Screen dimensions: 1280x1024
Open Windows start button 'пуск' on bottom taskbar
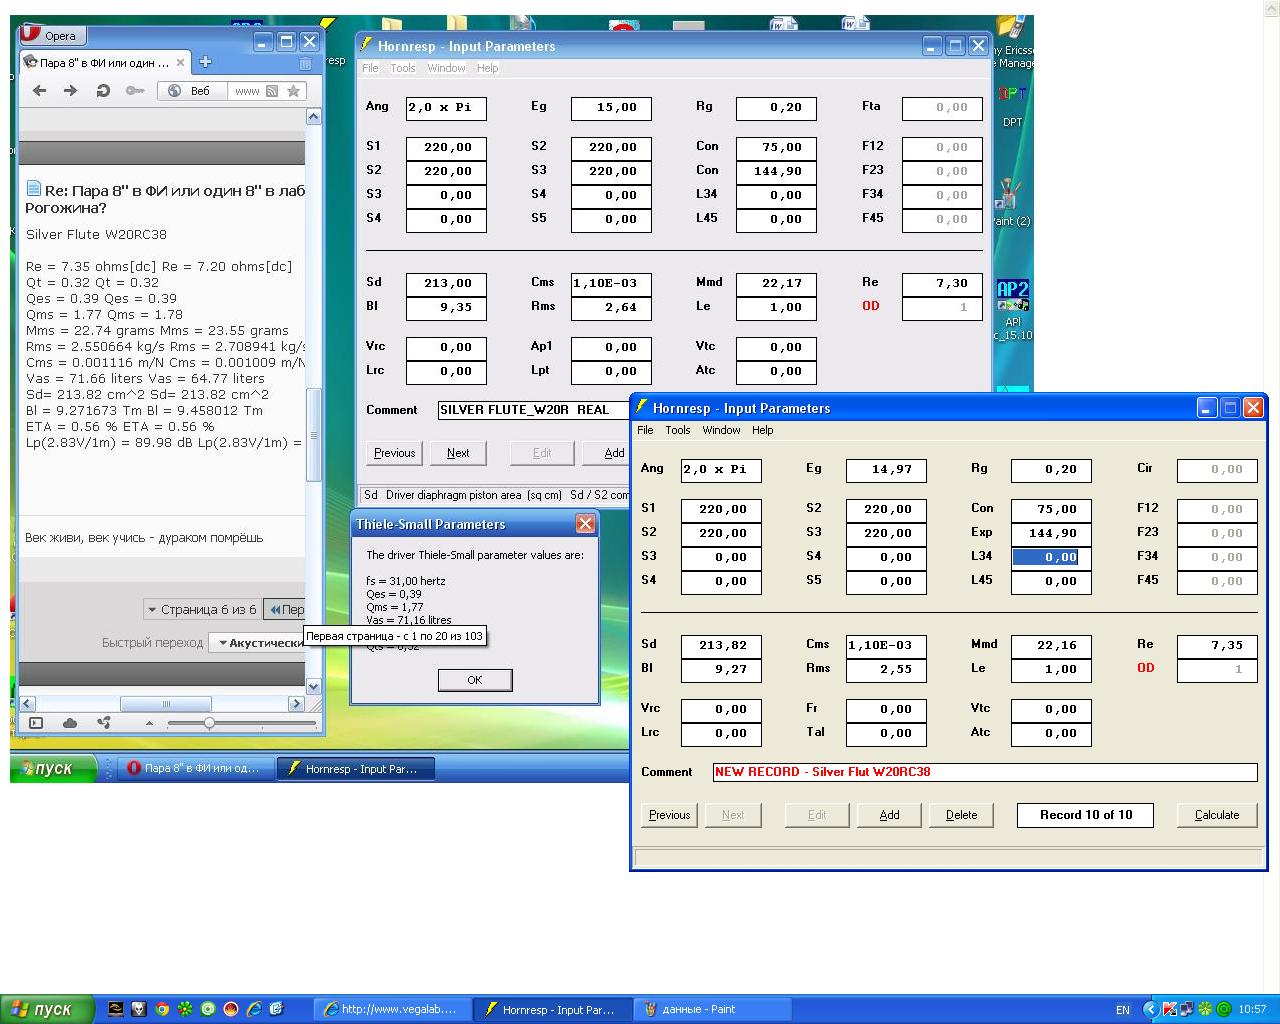click(x=47, y=1009)
